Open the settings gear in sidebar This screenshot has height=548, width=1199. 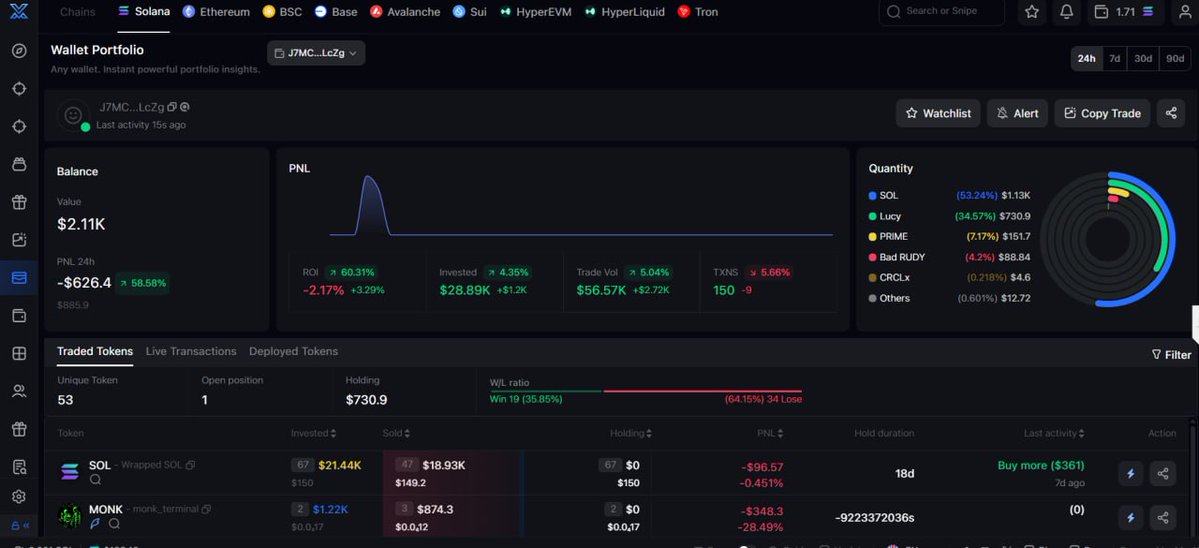point(19,497)
